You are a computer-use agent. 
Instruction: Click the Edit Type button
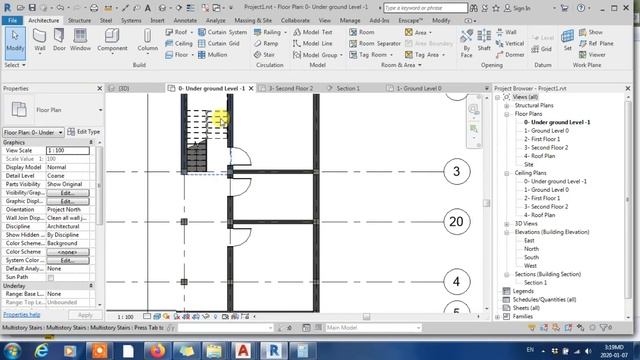tap(84, 132)
